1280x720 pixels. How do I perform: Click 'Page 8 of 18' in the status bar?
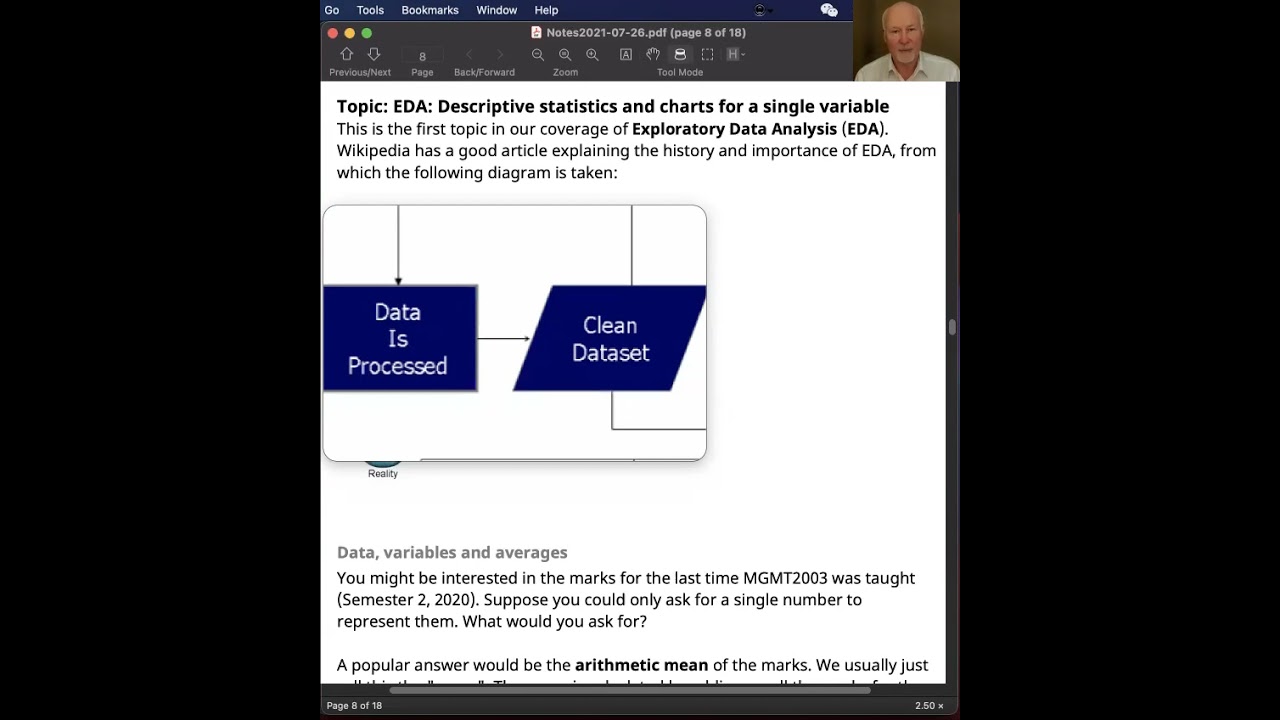(354, 706)
